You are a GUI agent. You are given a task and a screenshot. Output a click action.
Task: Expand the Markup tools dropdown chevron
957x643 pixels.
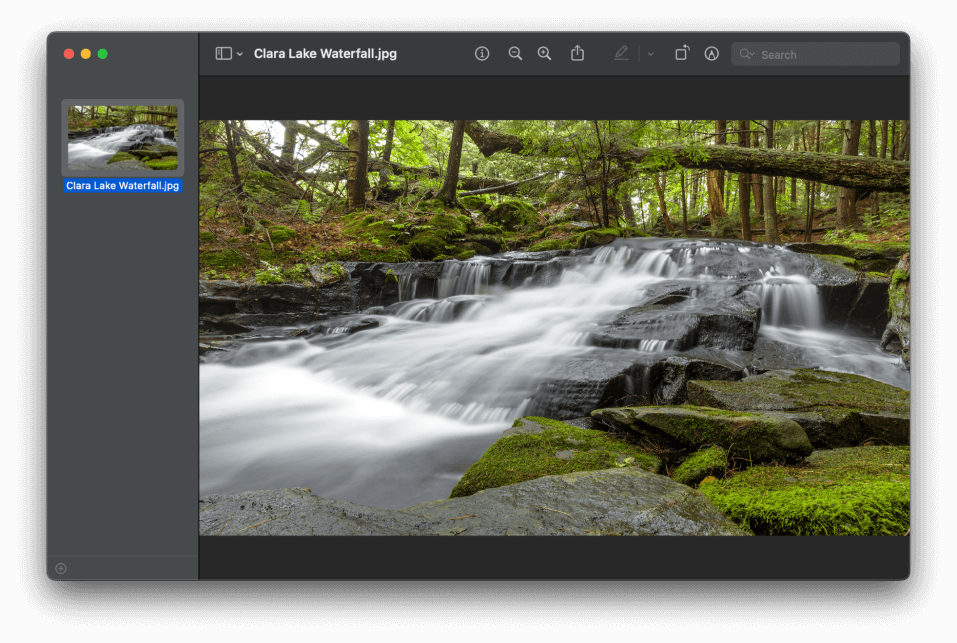click(x=648, y=53)
